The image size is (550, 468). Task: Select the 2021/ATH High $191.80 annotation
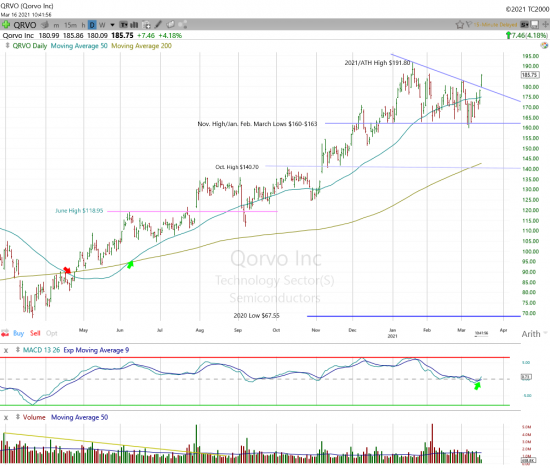(x=377, y=63)
